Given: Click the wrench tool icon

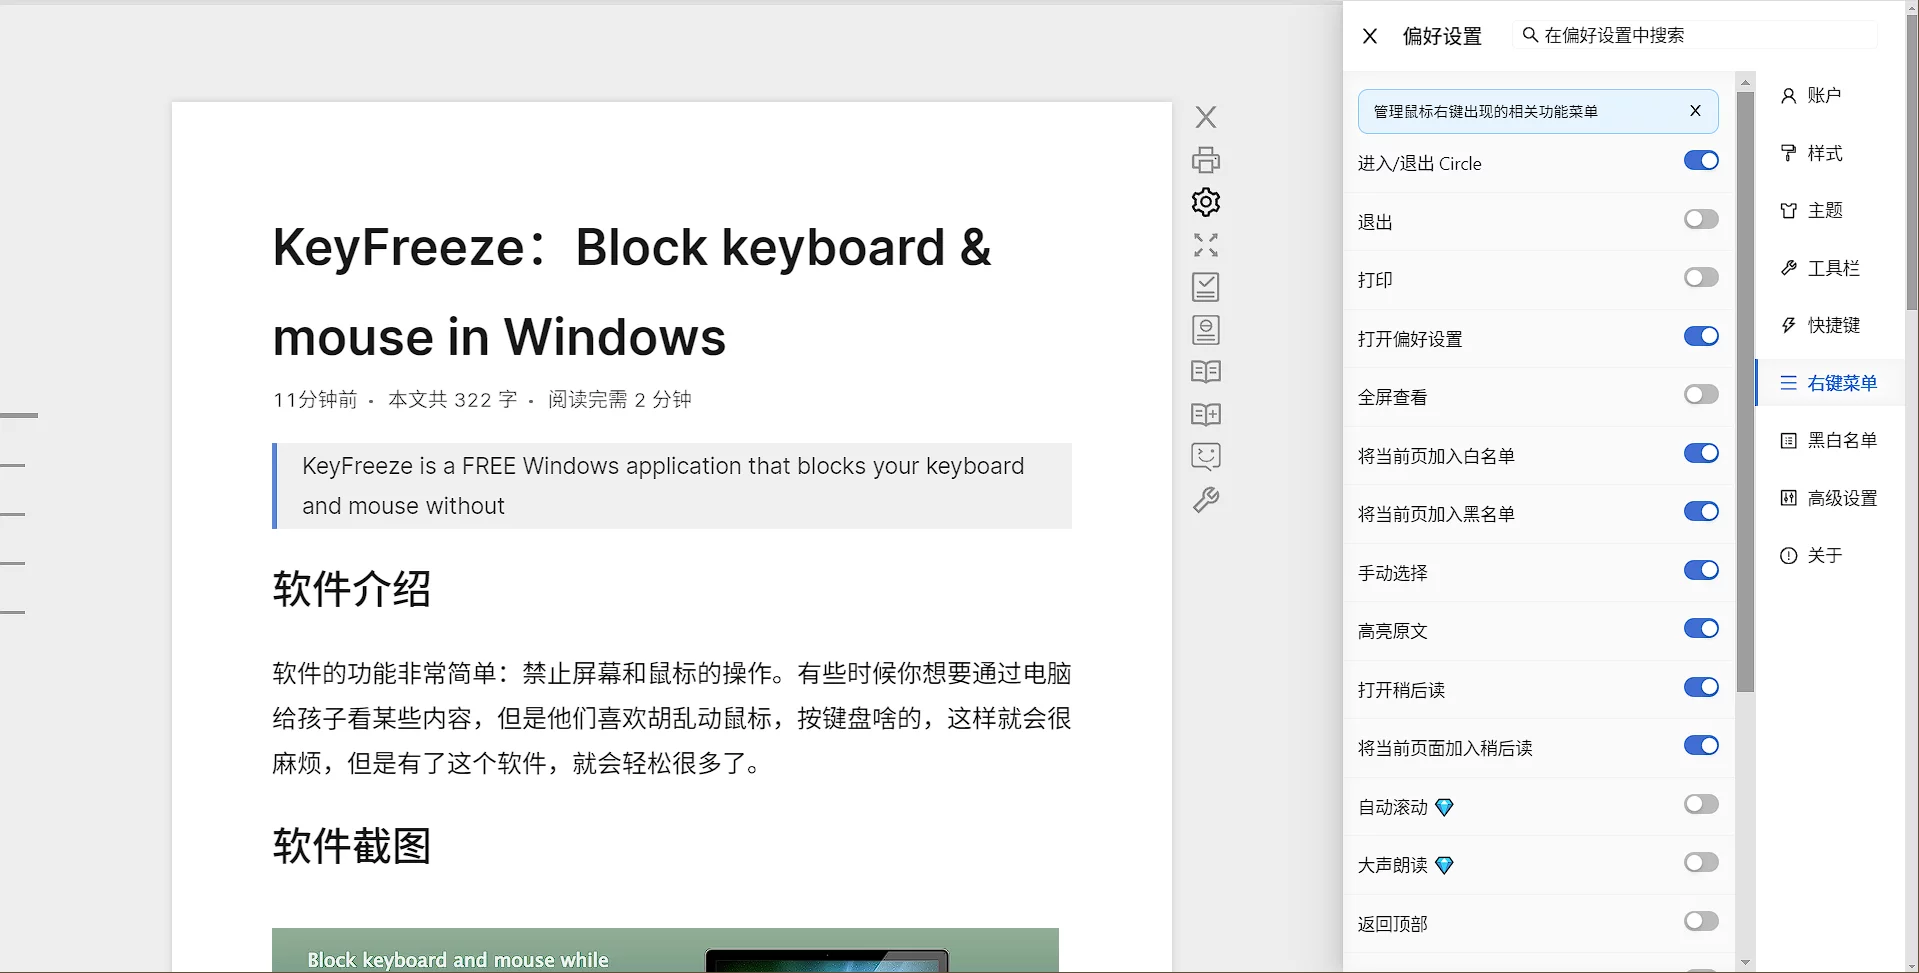Looking at the screenshot, I should pos(1205,500).
